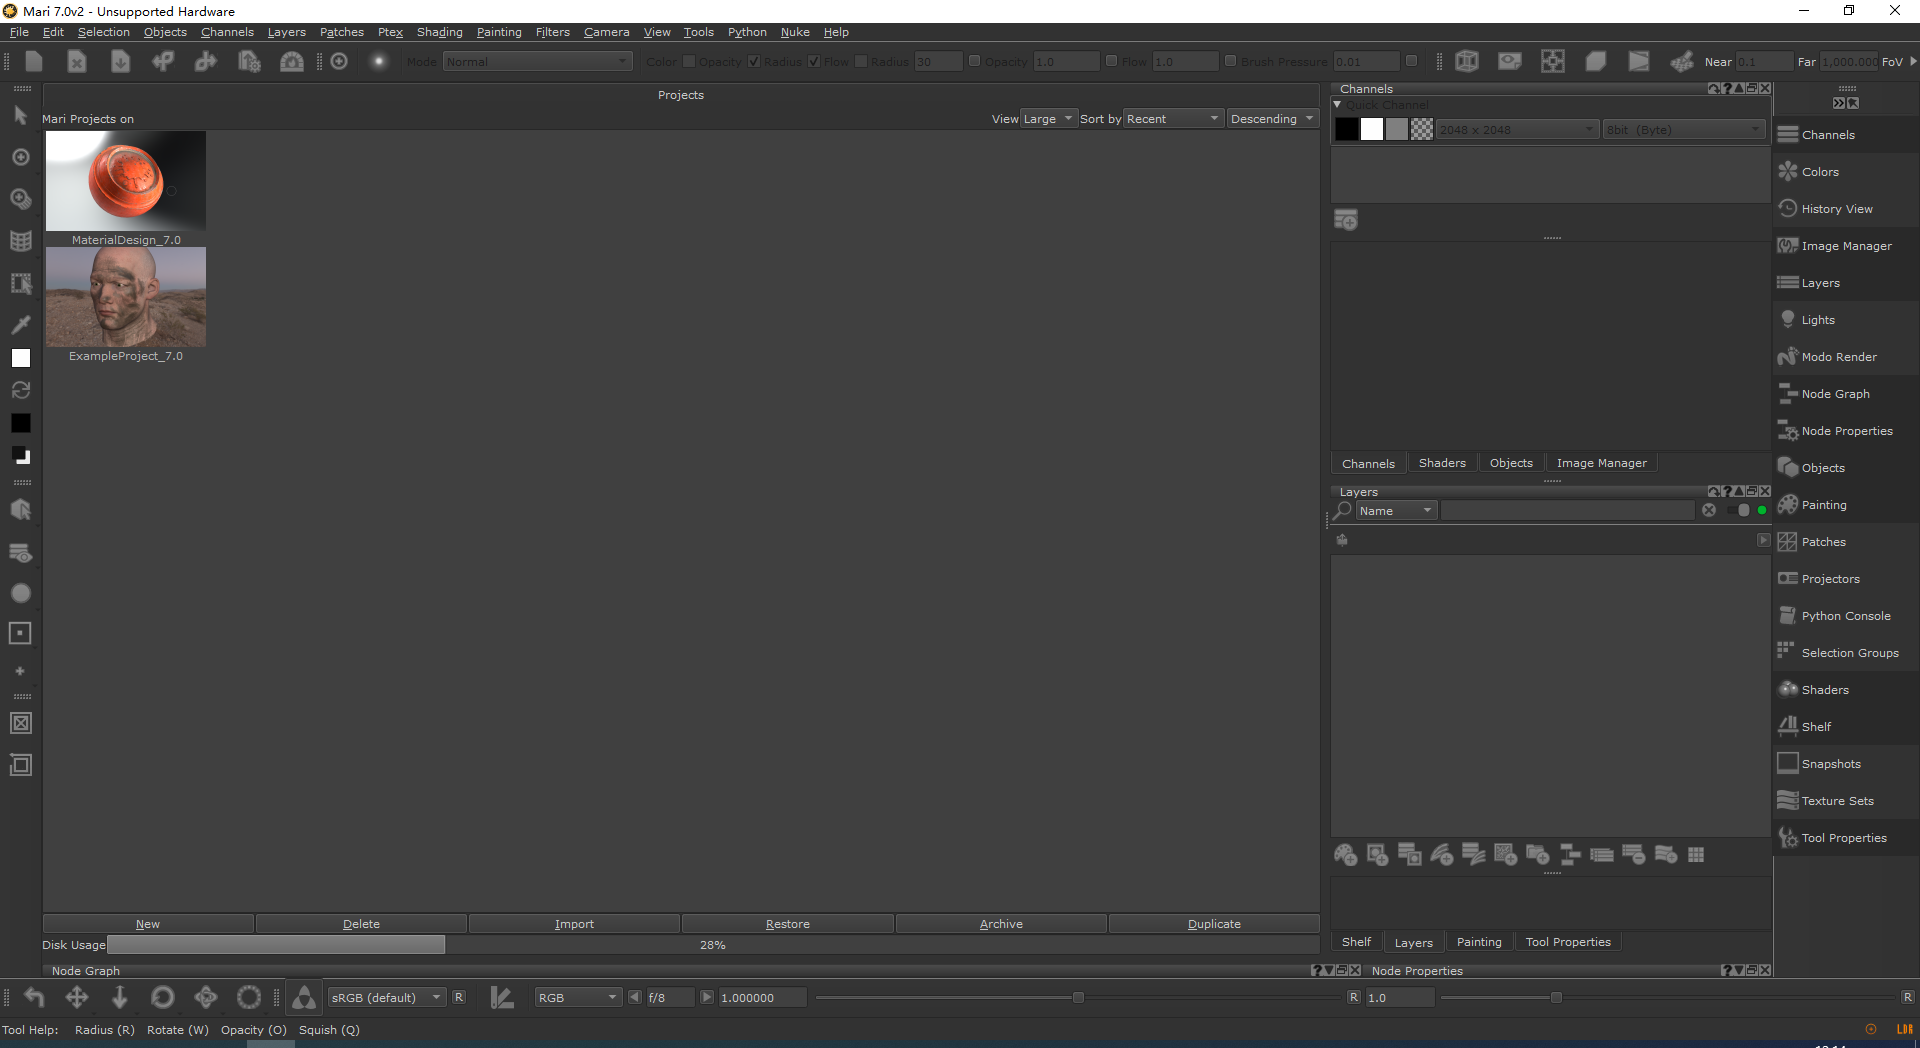Disable the Radius checkbox in the brush toolbar
The image size is (1920, 1048).
tap(753, 61)
